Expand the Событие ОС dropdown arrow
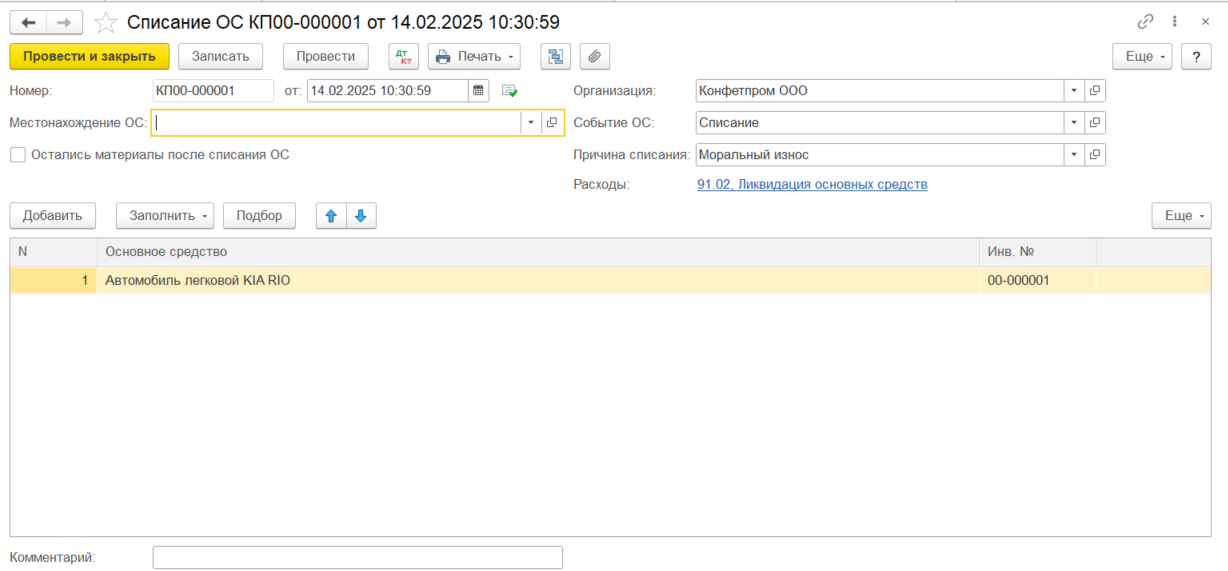This screenshot has height=571, width=1228. (x=1074, y=123)
